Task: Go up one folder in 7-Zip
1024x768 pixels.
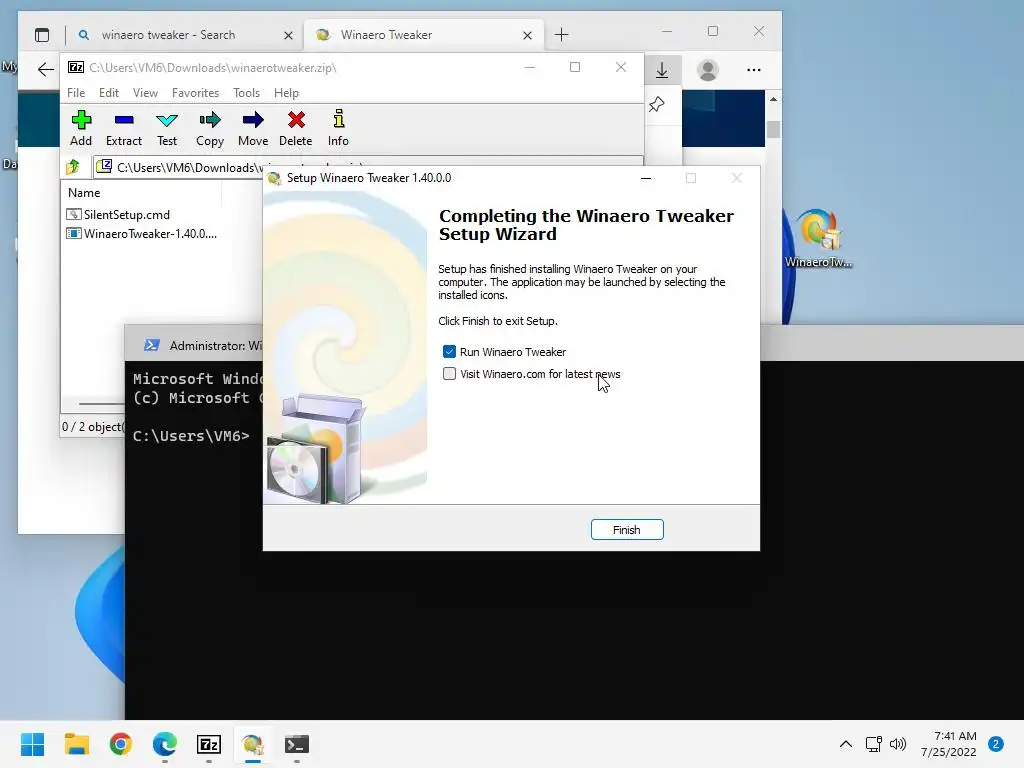Action: point(73,167)
